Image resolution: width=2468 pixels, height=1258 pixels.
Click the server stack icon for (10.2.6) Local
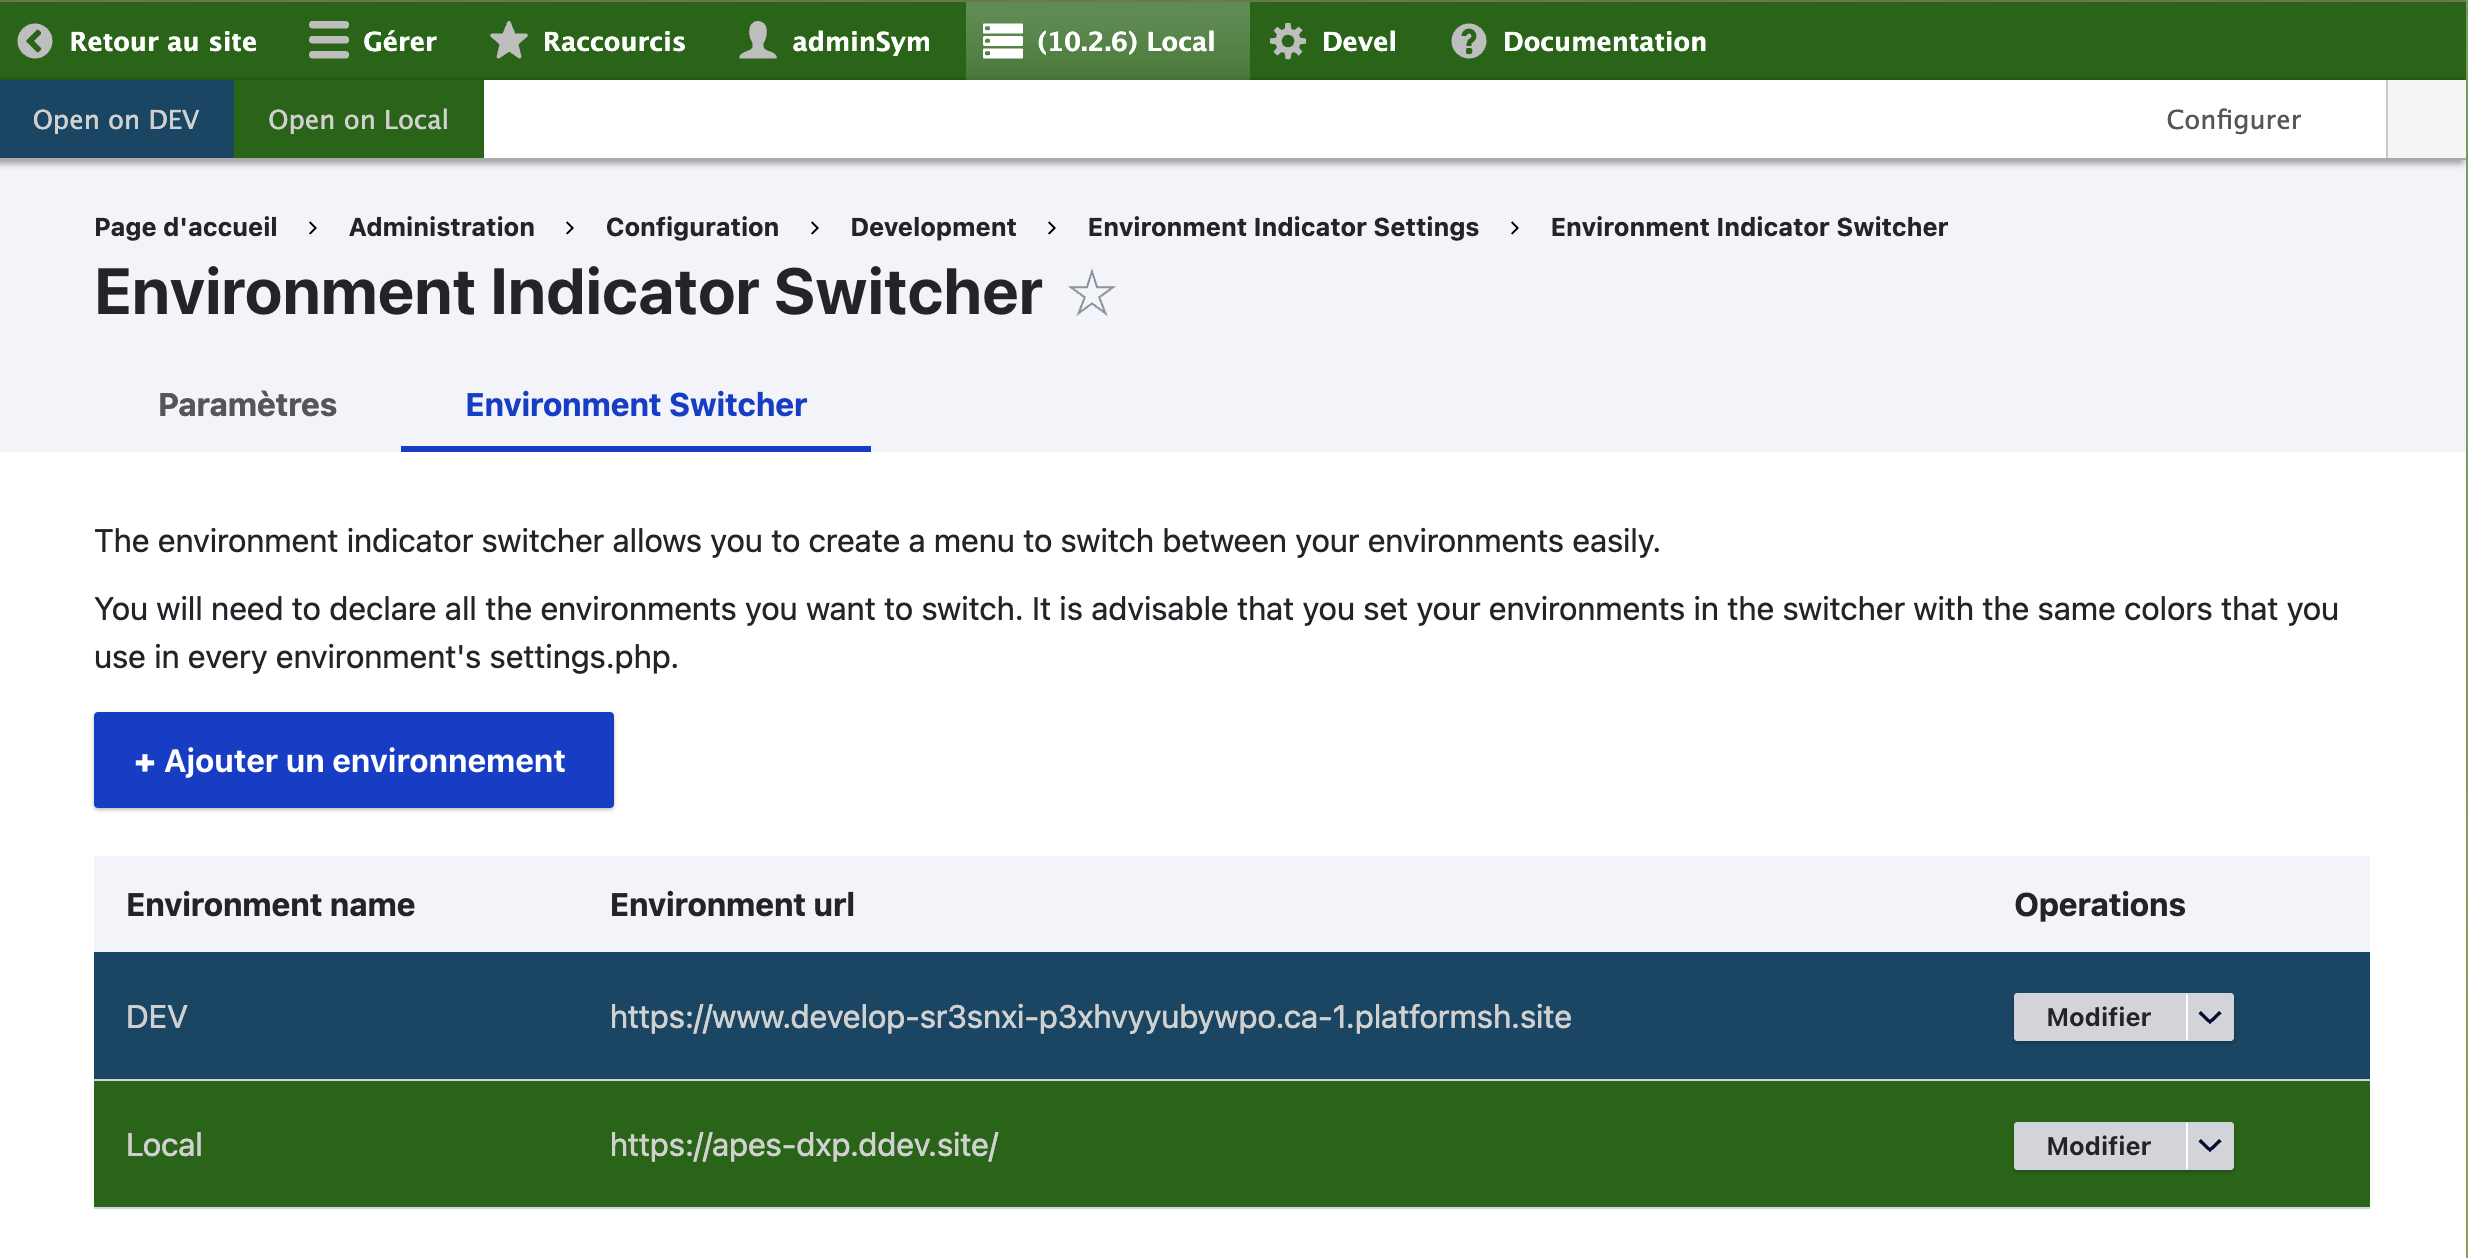(1002, 41)
